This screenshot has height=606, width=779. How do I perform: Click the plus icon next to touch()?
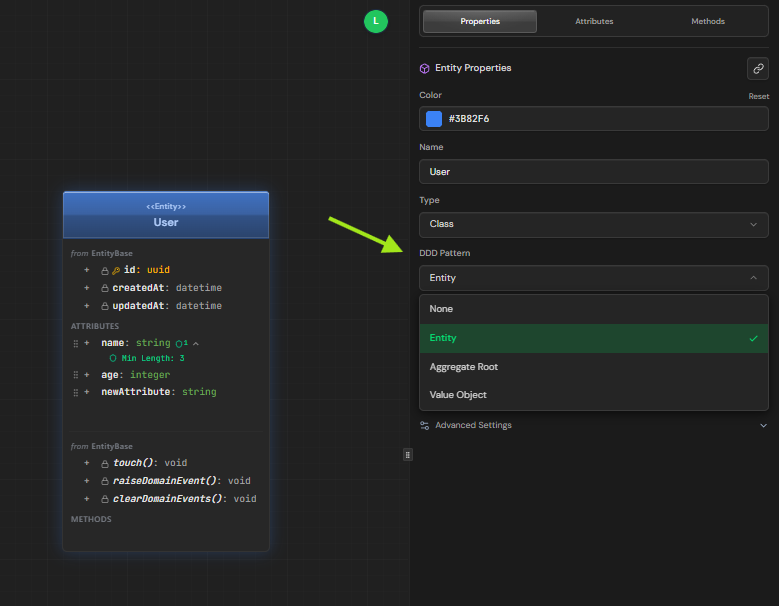(x=87, y=463)
